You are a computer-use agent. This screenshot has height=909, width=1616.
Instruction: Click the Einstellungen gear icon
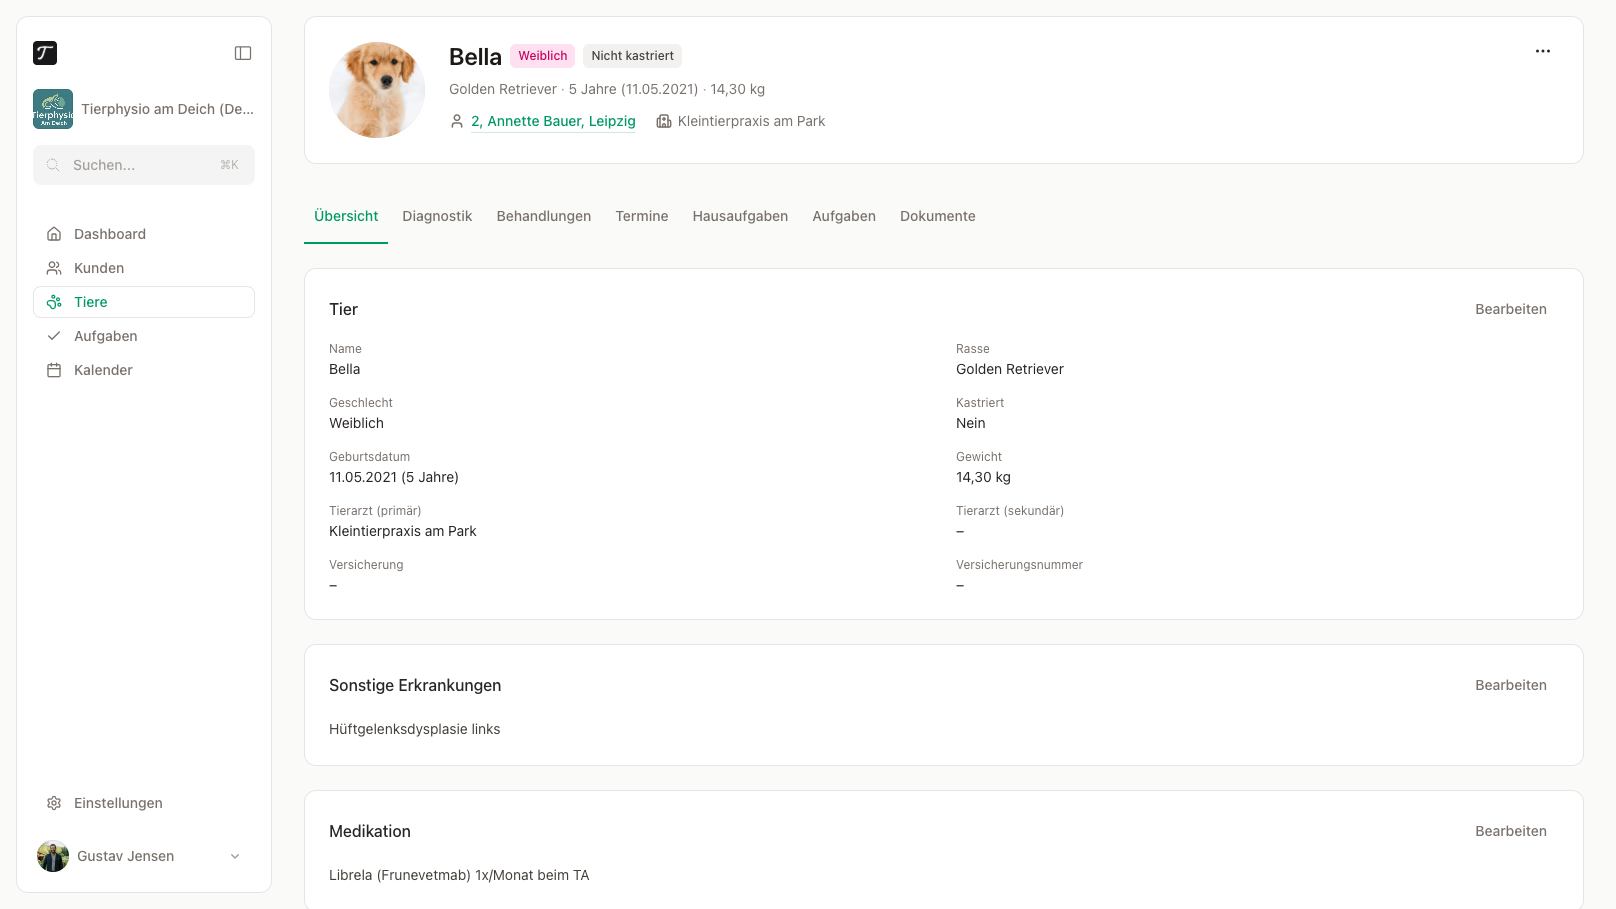click(x=54, y=803)
